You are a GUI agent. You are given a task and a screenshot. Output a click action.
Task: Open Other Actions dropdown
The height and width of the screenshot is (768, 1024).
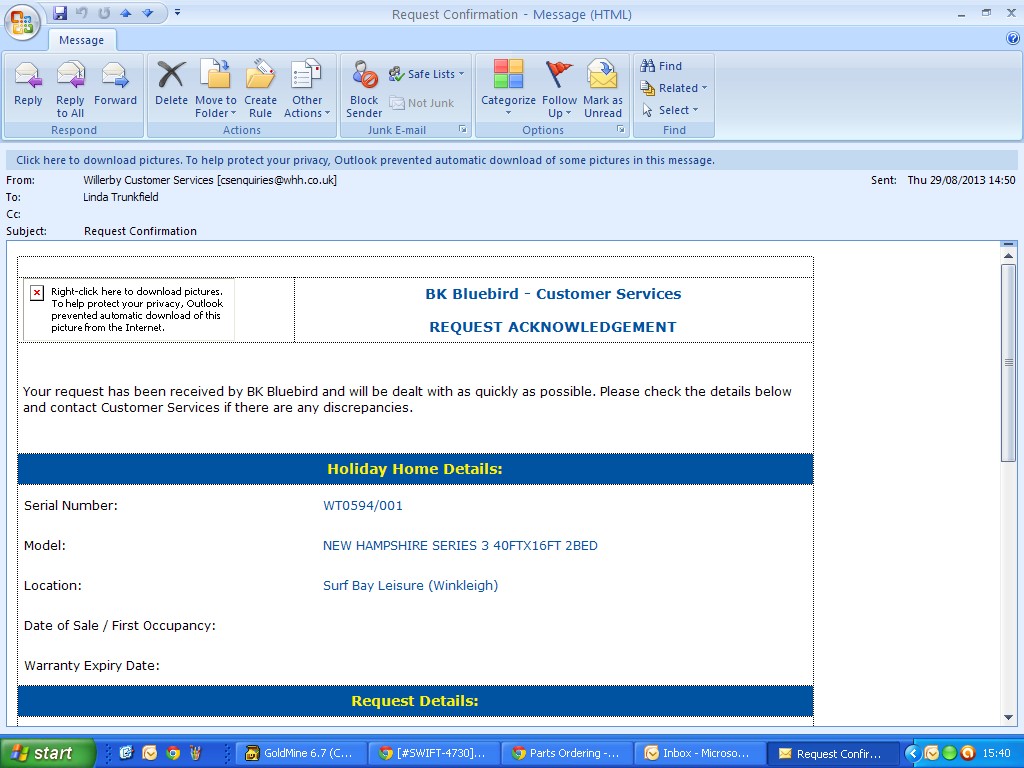(x=306, y=90)
